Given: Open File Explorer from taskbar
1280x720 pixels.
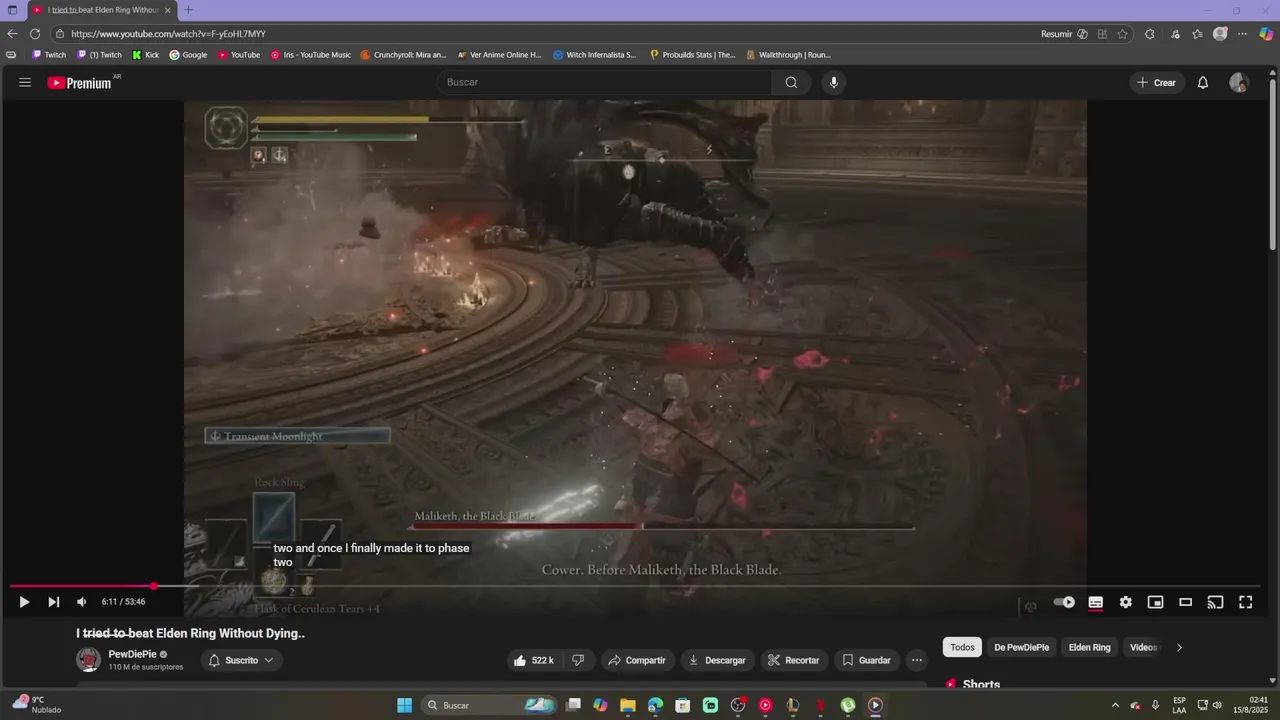Looking at the screenshot, I should click(x=628, y=705).
